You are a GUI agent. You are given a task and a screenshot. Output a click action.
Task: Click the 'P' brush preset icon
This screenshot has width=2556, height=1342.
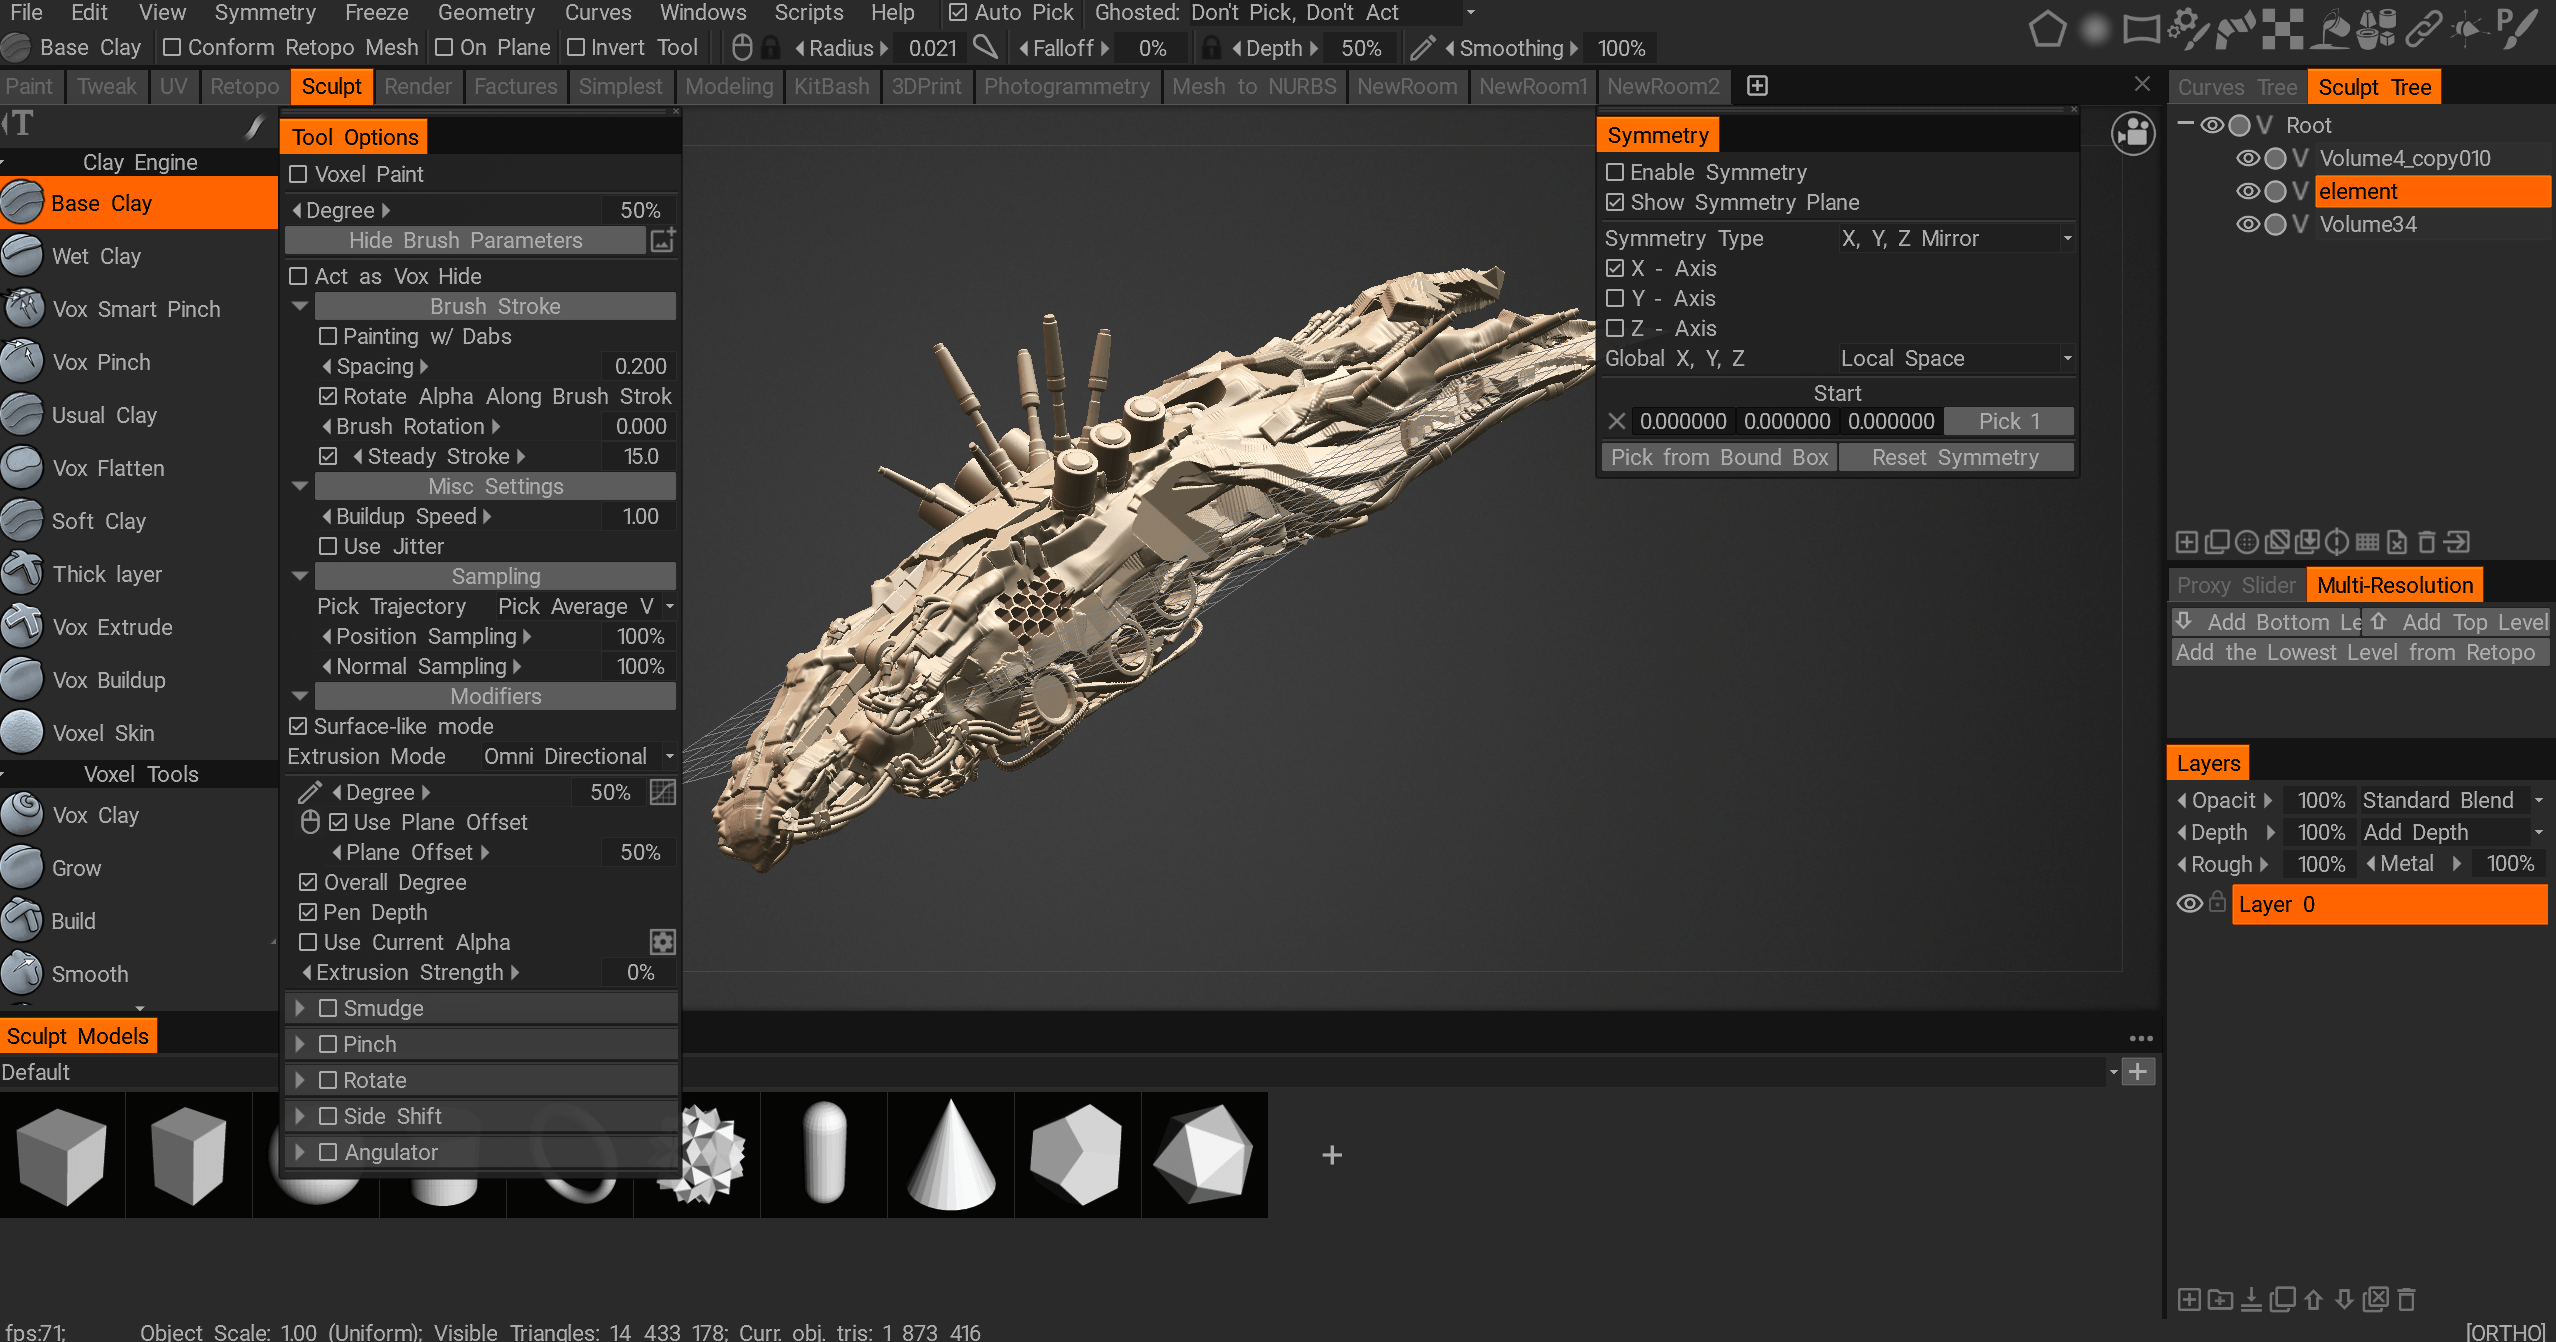(x=2517, y=28)
